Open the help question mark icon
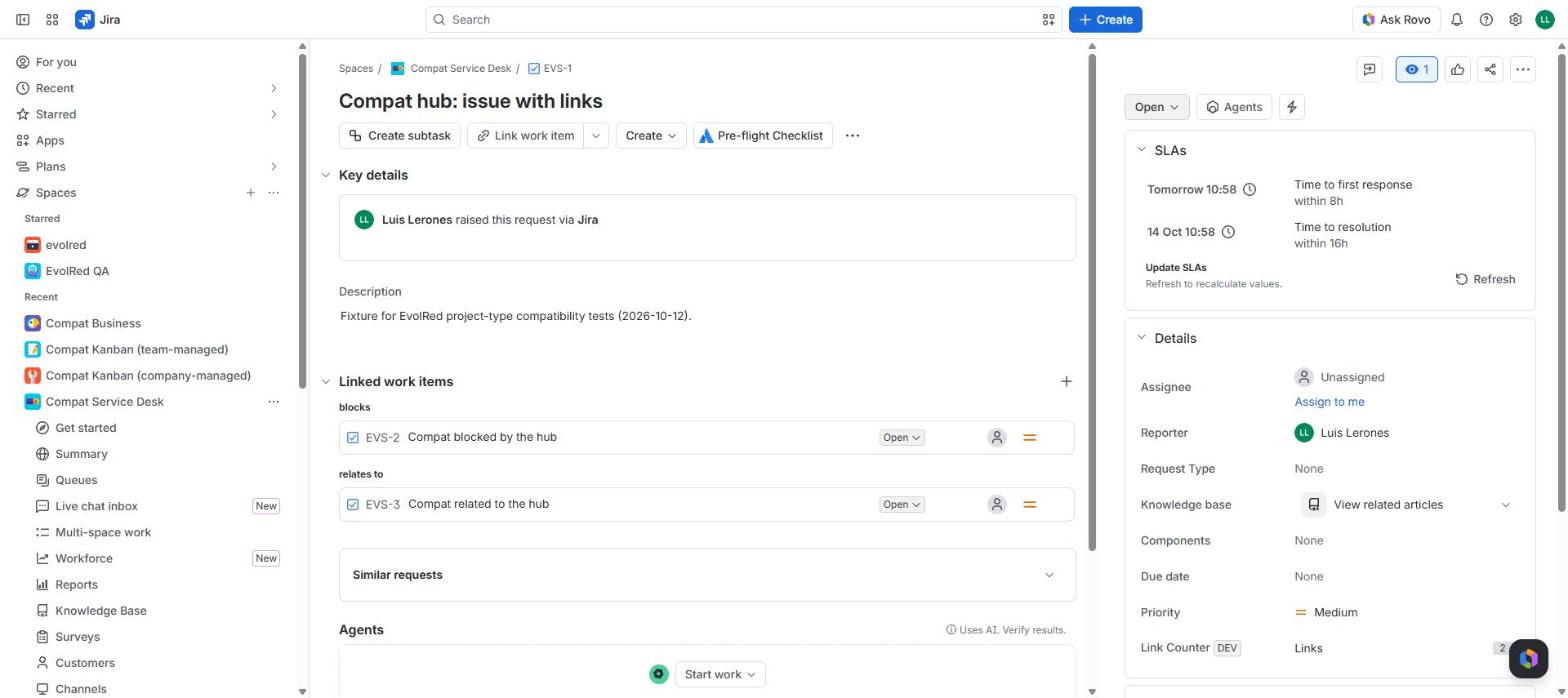Screen dimensions: 1568x698 coord(1486,20)
